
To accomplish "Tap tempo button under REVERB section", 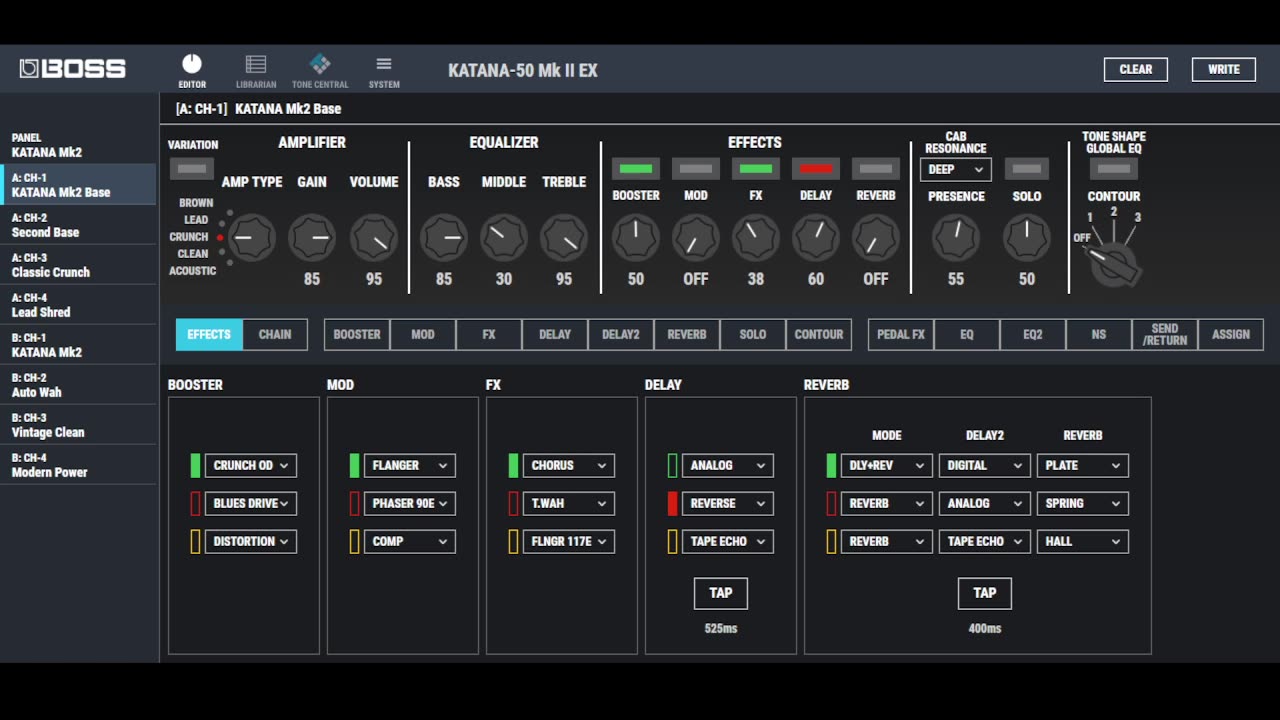I will (x=985, y=593).
